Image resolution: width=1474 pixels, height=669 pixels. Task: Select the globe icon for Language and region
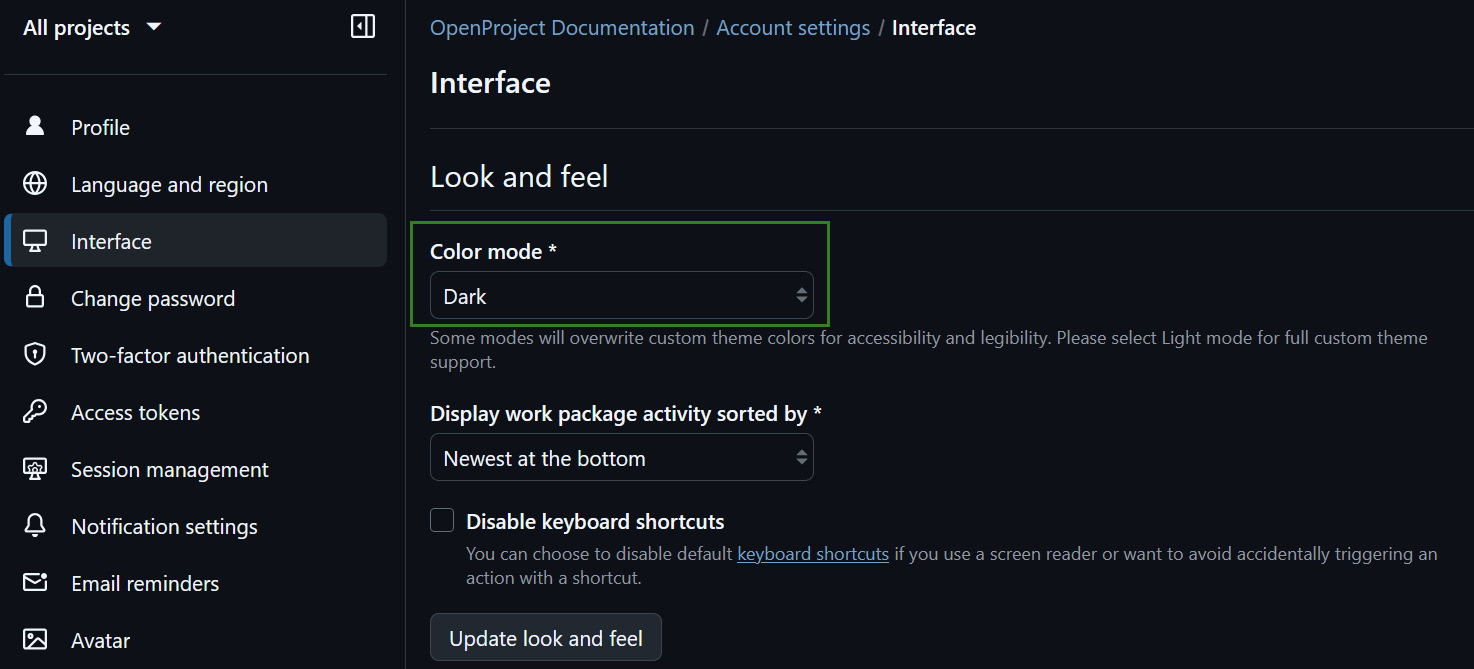35,184
